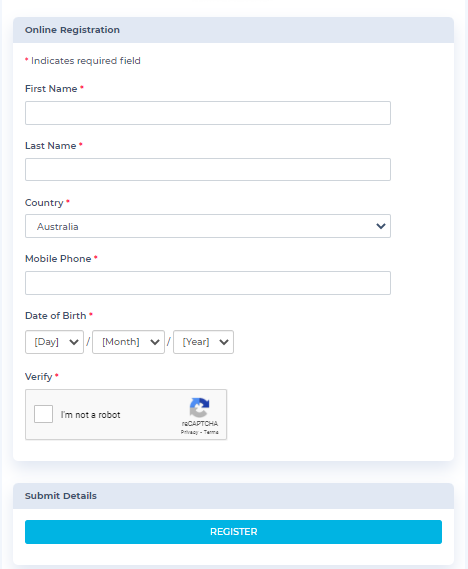Click the Last Name field label

(x=51, y=146)
